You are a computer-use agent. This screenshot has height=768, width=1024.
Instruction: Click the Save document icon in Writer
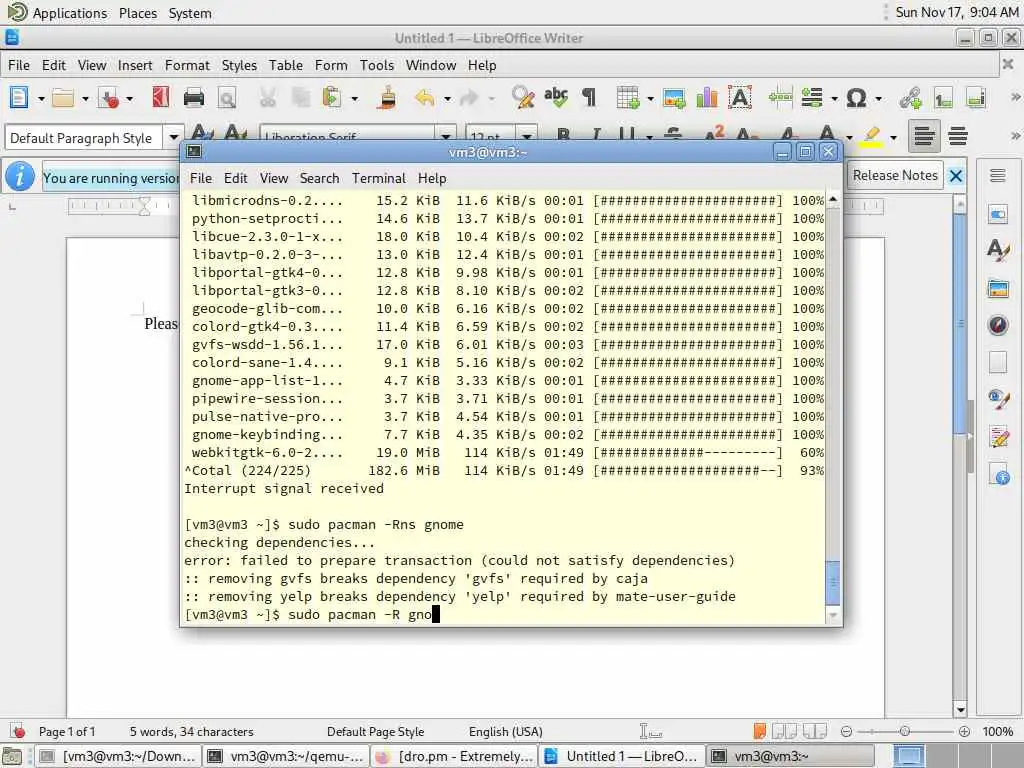pos(108,98)
